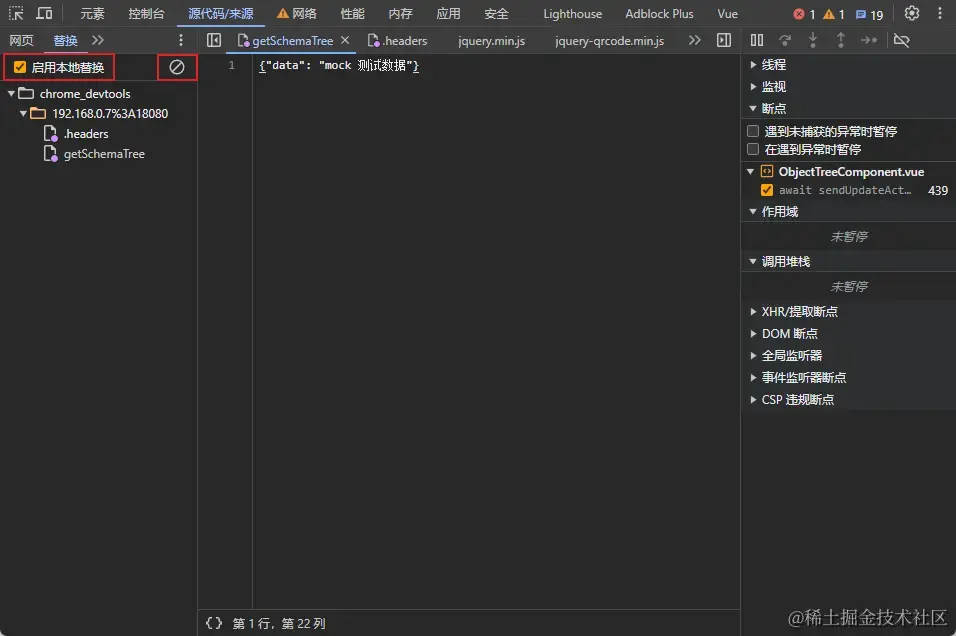This screenshot has width=956, height=636.
Task: Collapse ObjectTreeComponent.vue breakpoint group
Action: click(751, 171)
